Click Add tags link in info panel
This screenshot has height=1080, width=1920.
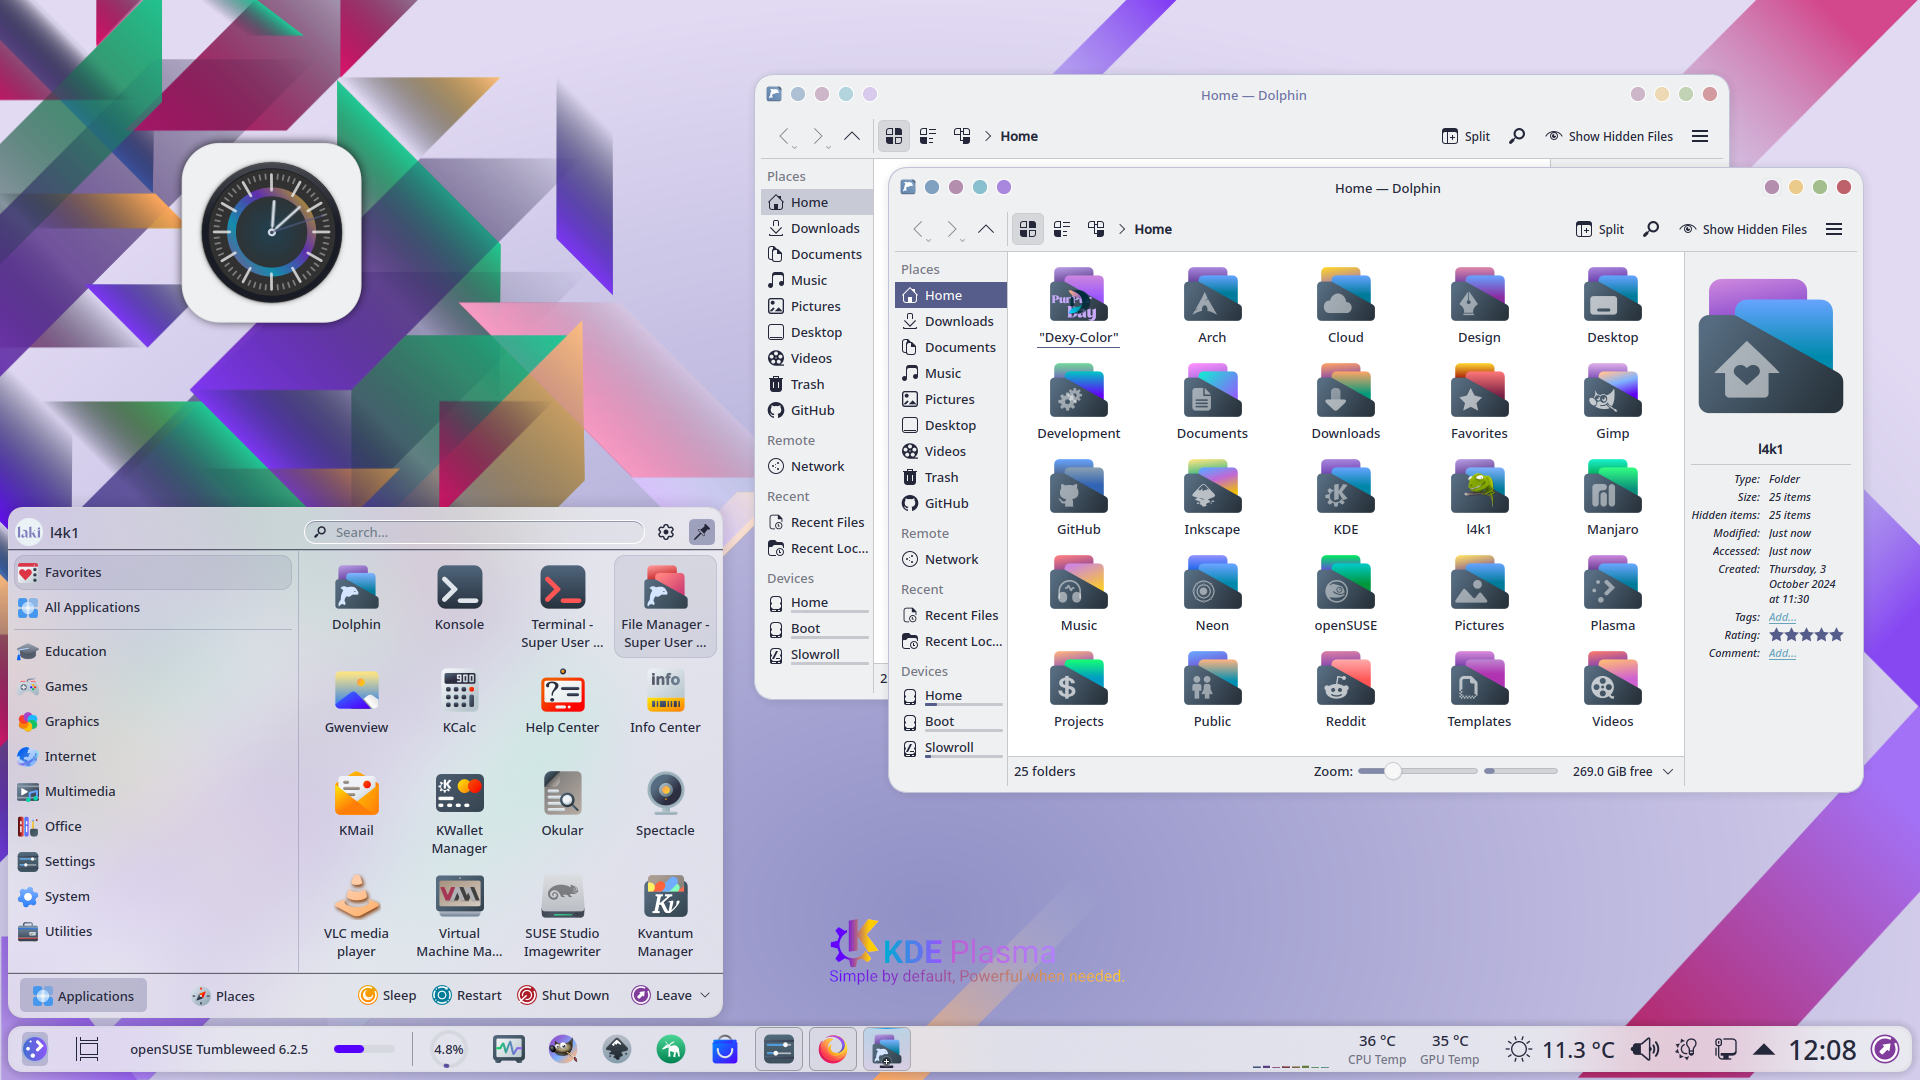(x=1782, y=617)
